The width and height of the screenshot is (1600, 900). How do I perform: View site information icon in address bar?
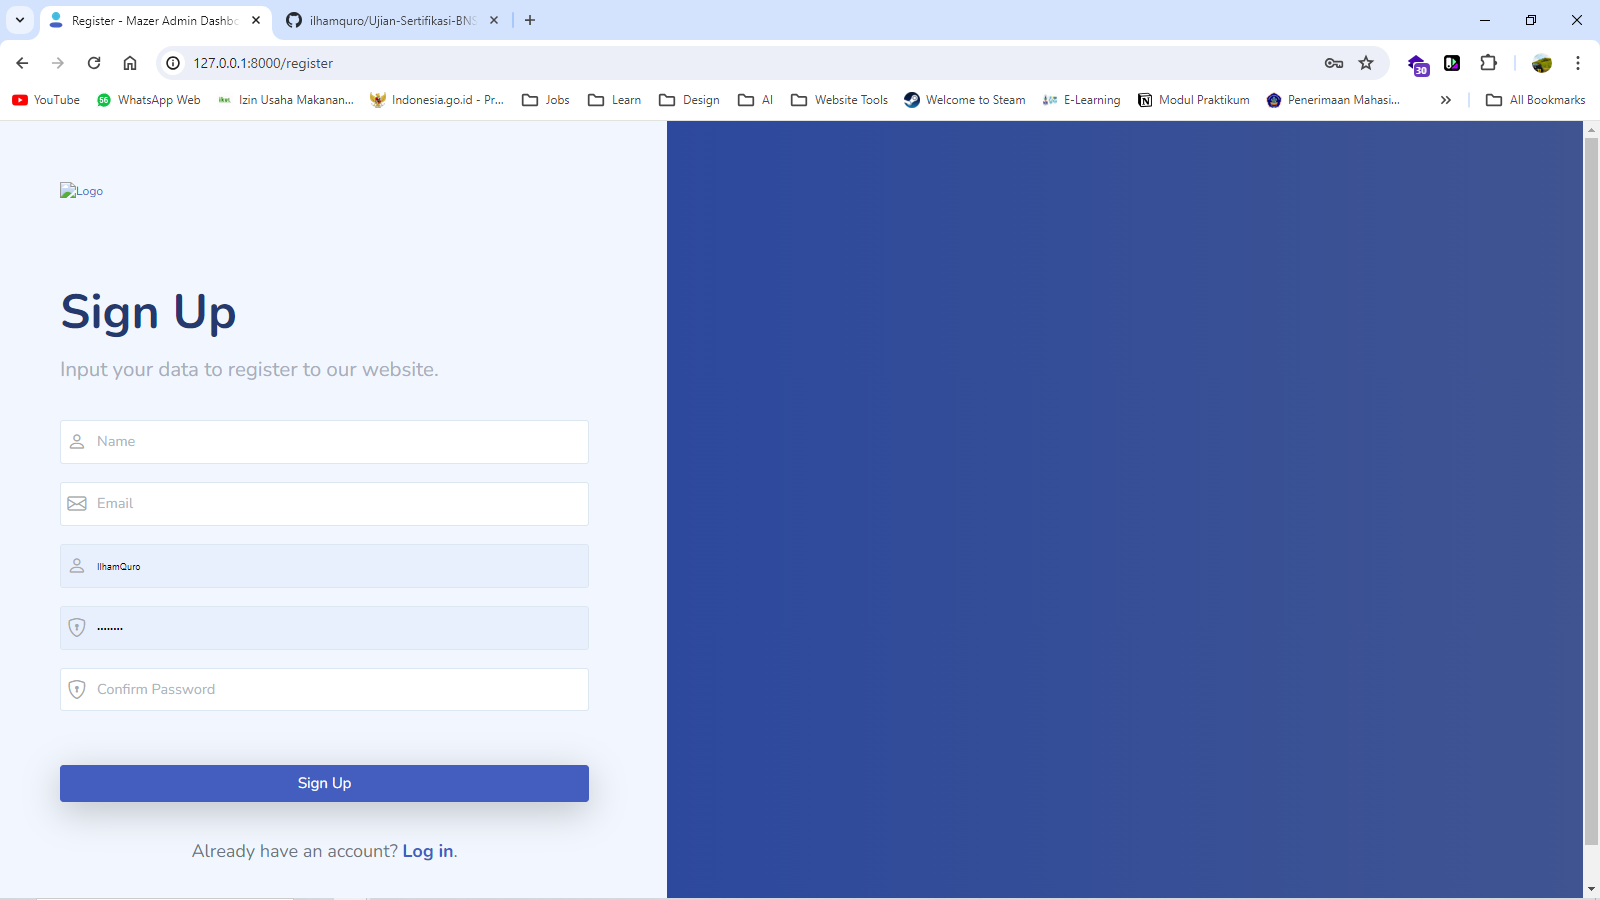coord(173,63)
